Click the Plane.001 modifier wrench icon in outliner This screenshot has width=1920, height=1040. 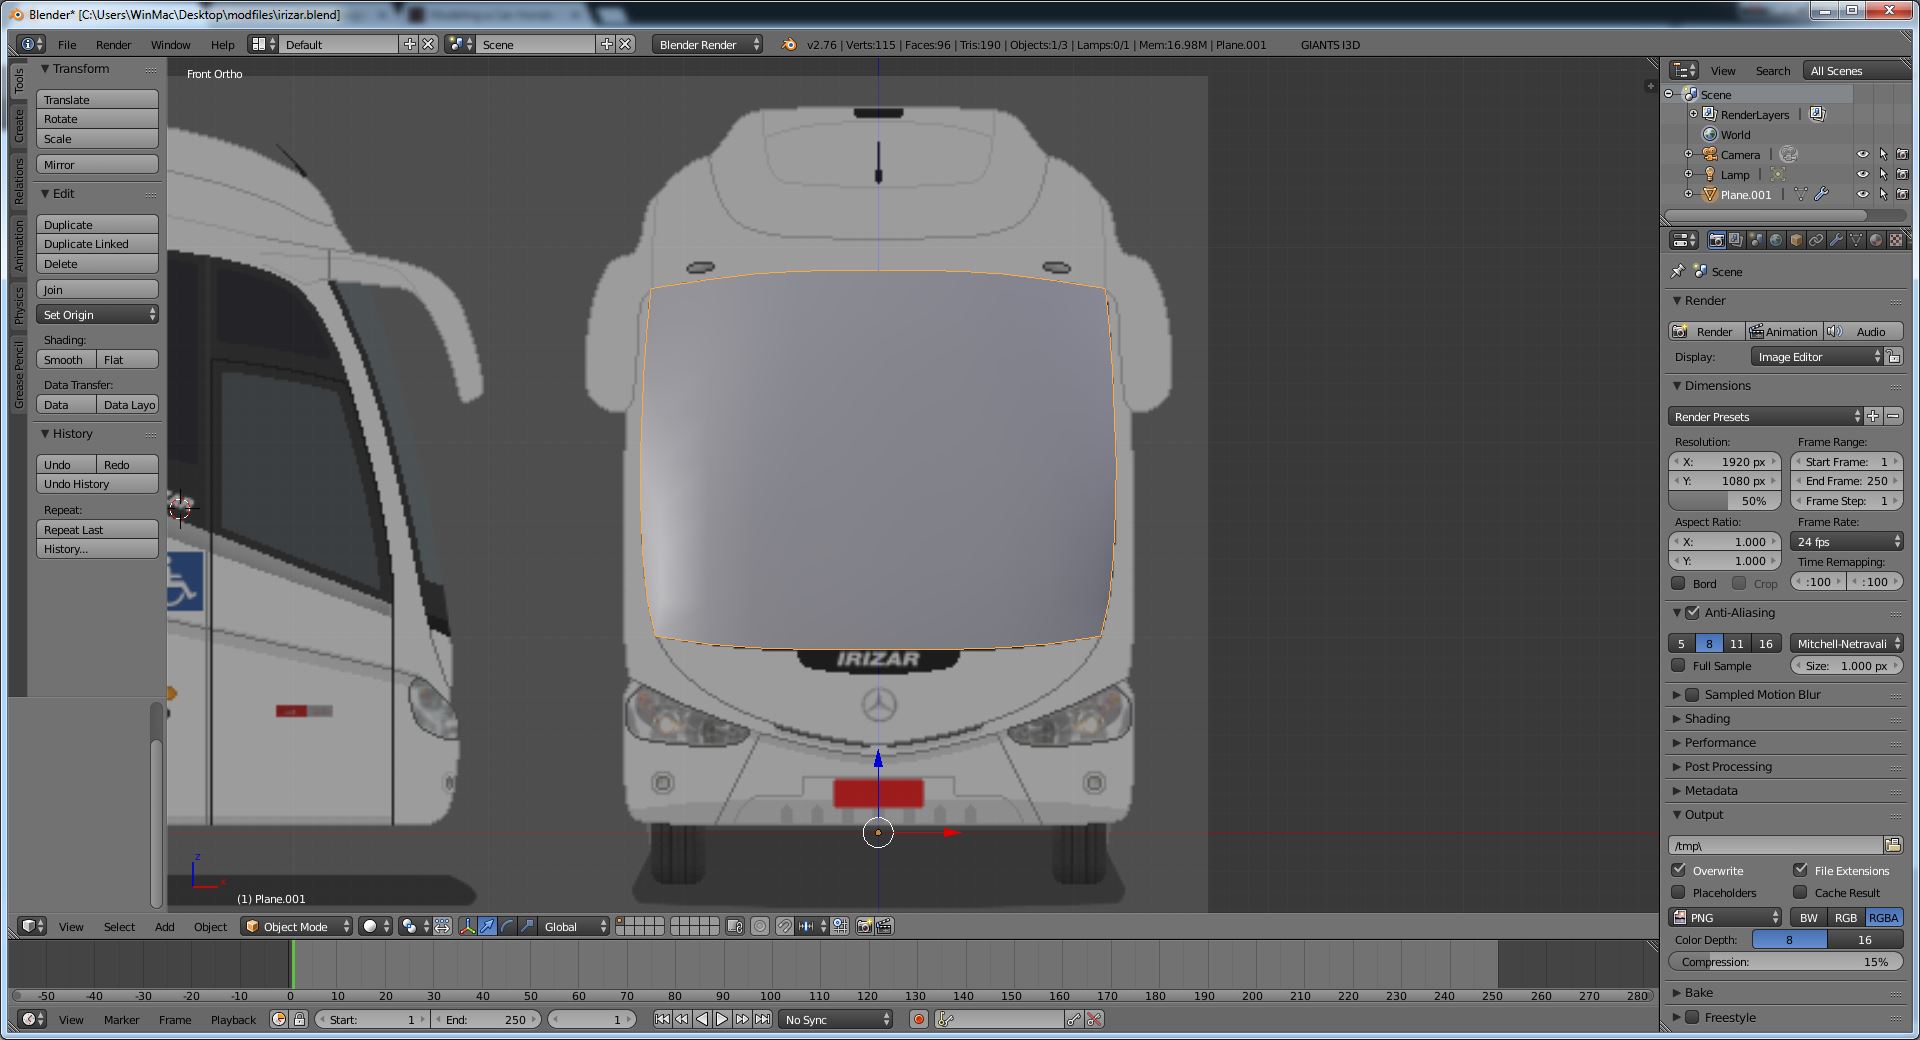click(1821, 194)
